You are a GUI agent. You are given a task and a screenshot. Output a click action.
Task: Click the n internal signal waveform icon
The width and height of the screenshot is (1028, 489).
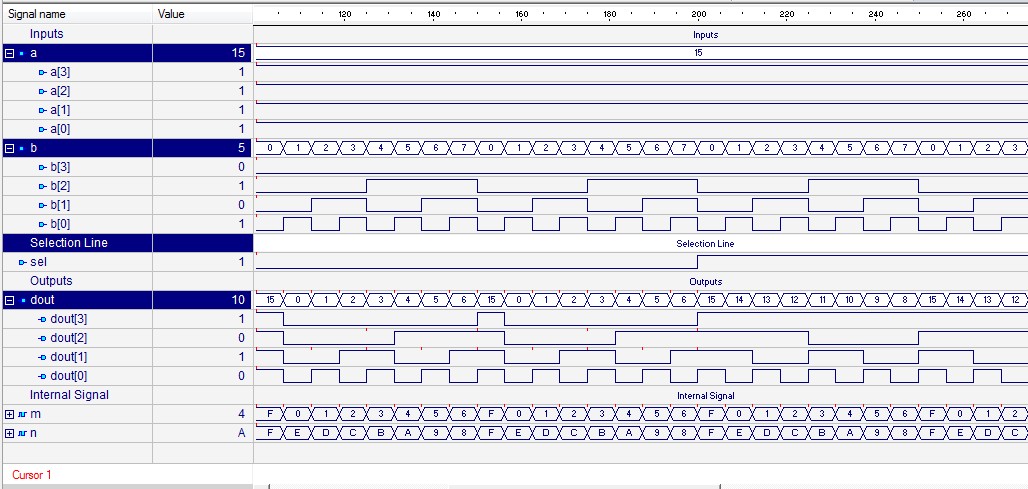tap(22, 433)
